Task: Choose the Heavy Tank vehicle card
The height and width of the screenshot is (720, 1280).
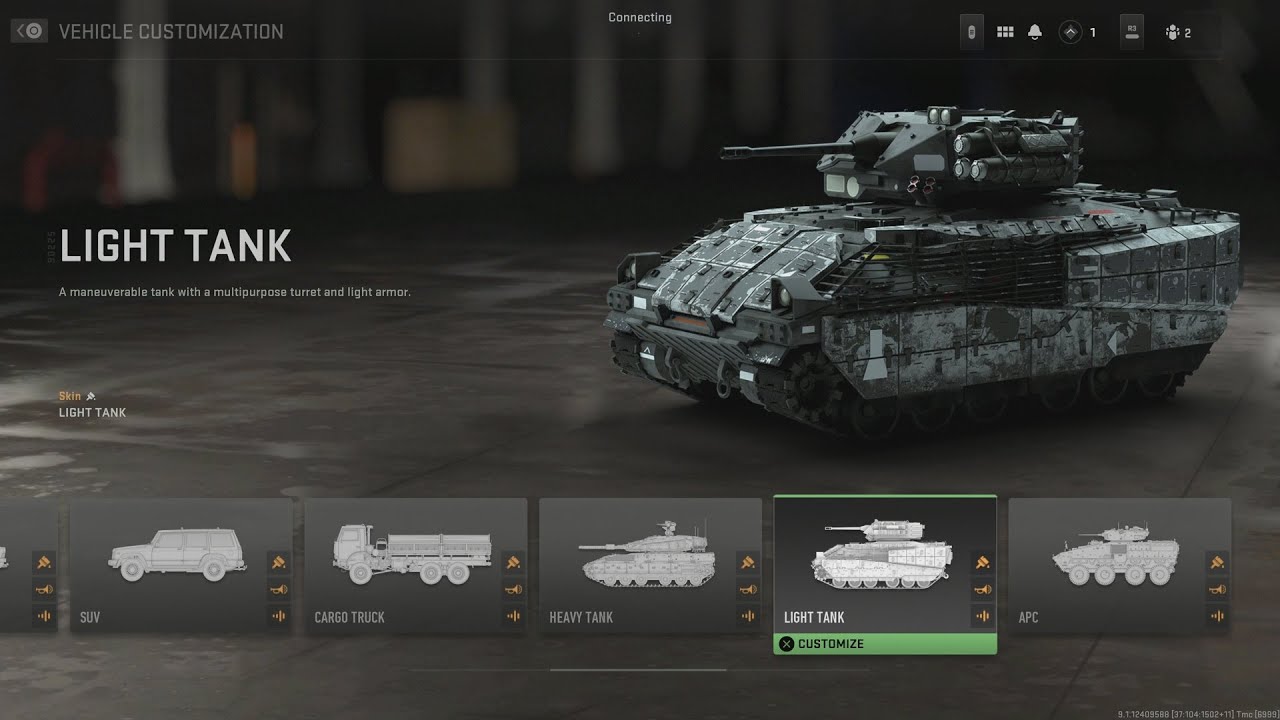Action: [x=651, y=566]
